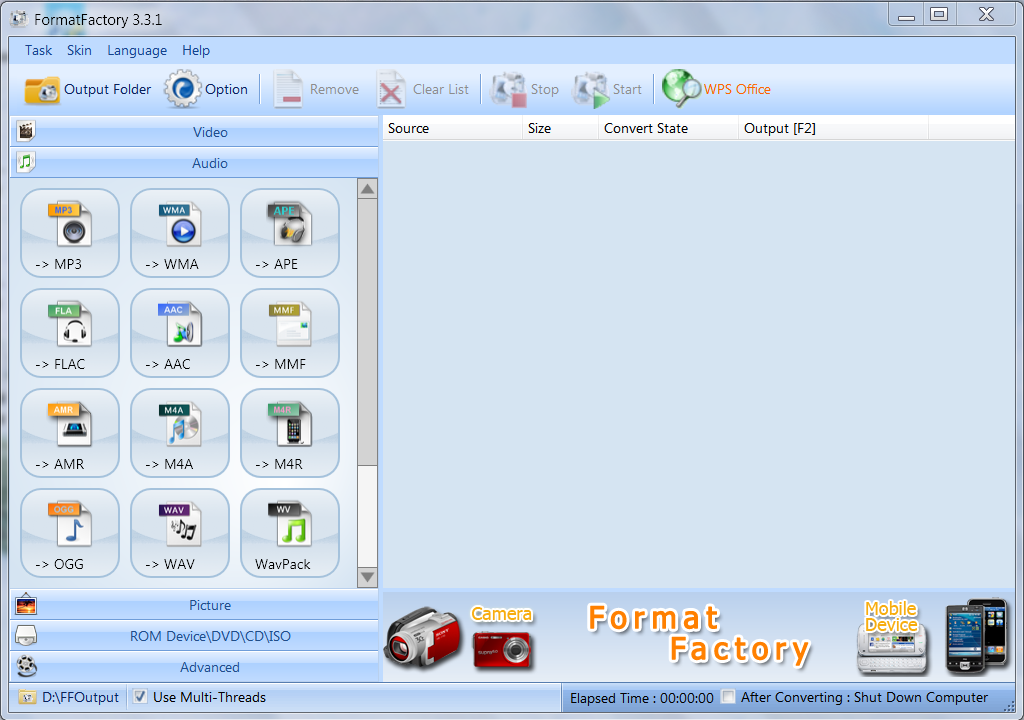This screenshot has width=1024, height=720.
Task: Click the Remove toolbar button
Action: pos(317,90)
